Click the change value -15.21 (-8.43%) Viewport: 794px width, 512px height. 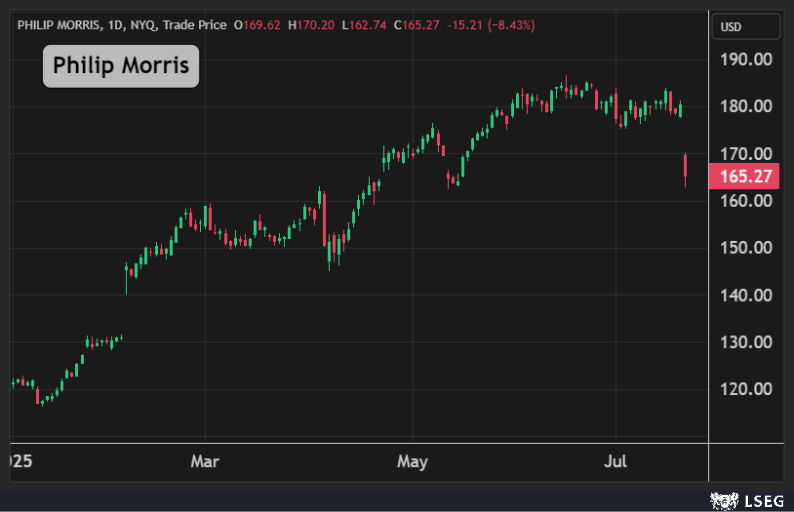pos(492,24)
